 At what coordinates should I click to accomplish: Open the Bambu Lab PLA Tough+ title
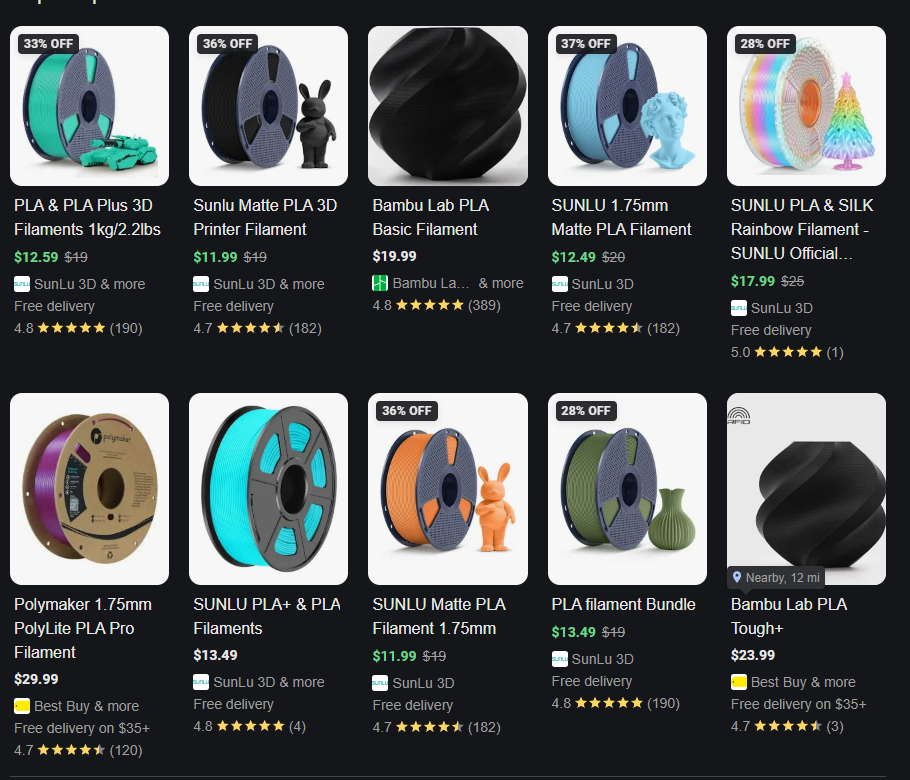789,616
